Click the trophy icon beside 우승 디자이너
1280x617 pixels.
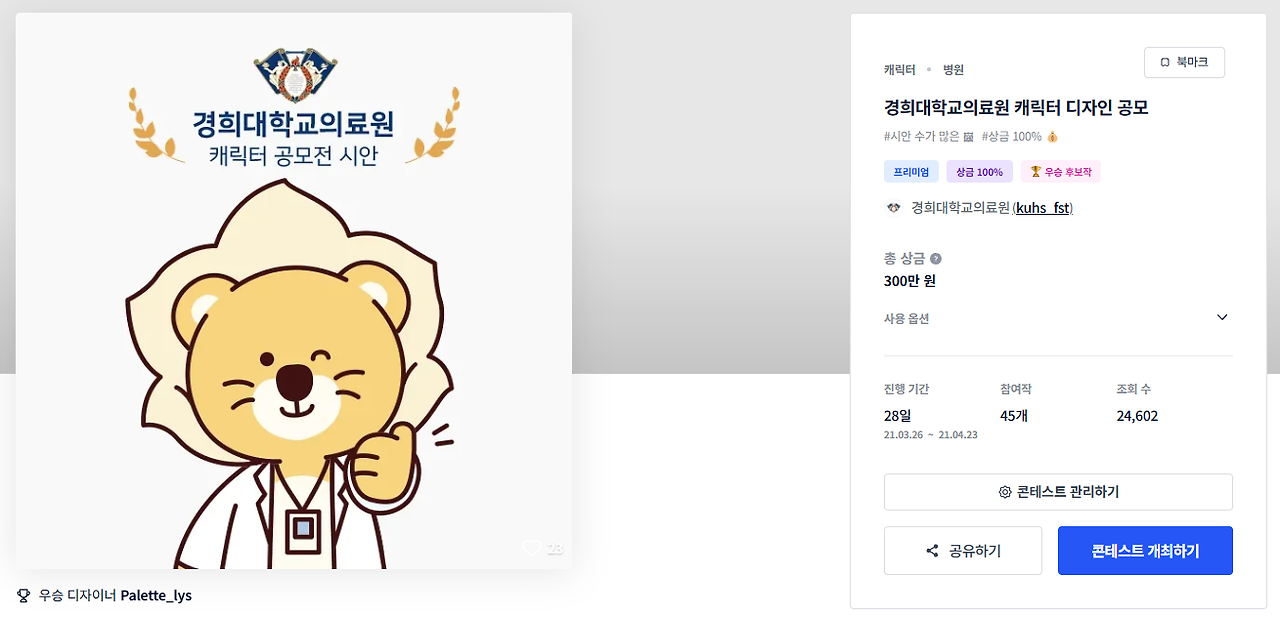tap(24, 596)
